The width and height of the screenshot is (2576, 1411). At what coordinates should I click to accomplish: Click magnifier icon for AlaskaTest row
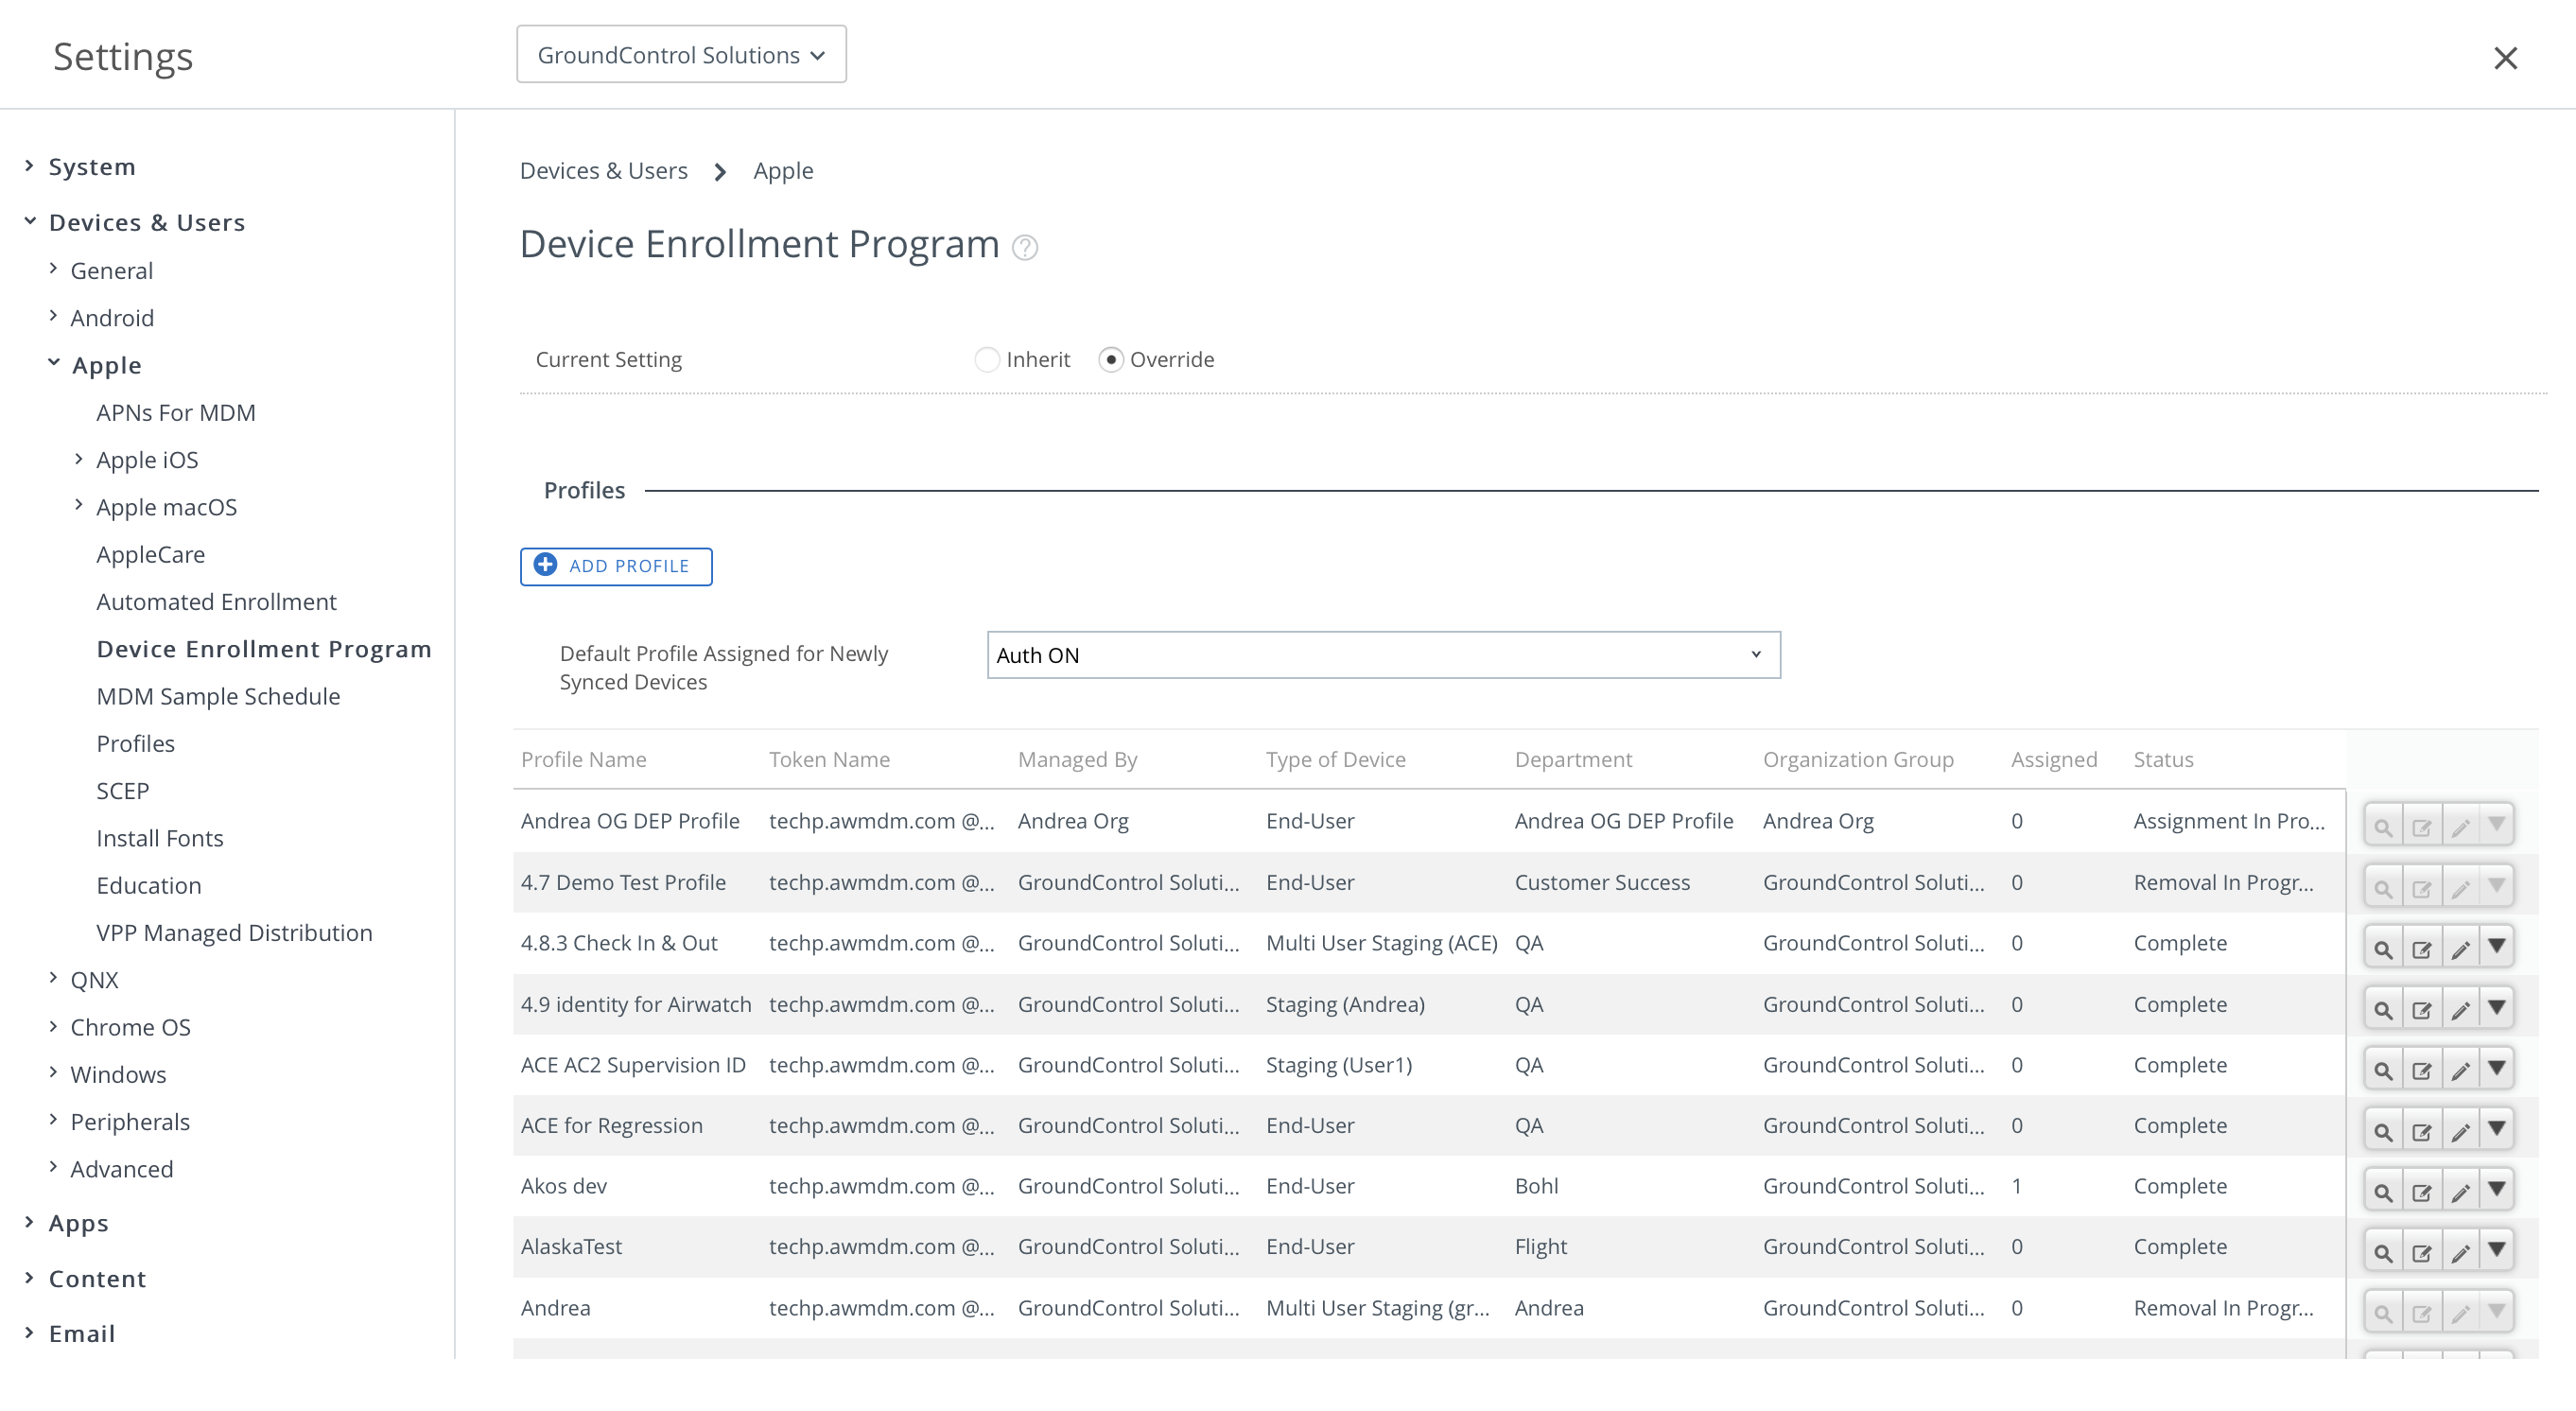(x=2383, y=1252)
